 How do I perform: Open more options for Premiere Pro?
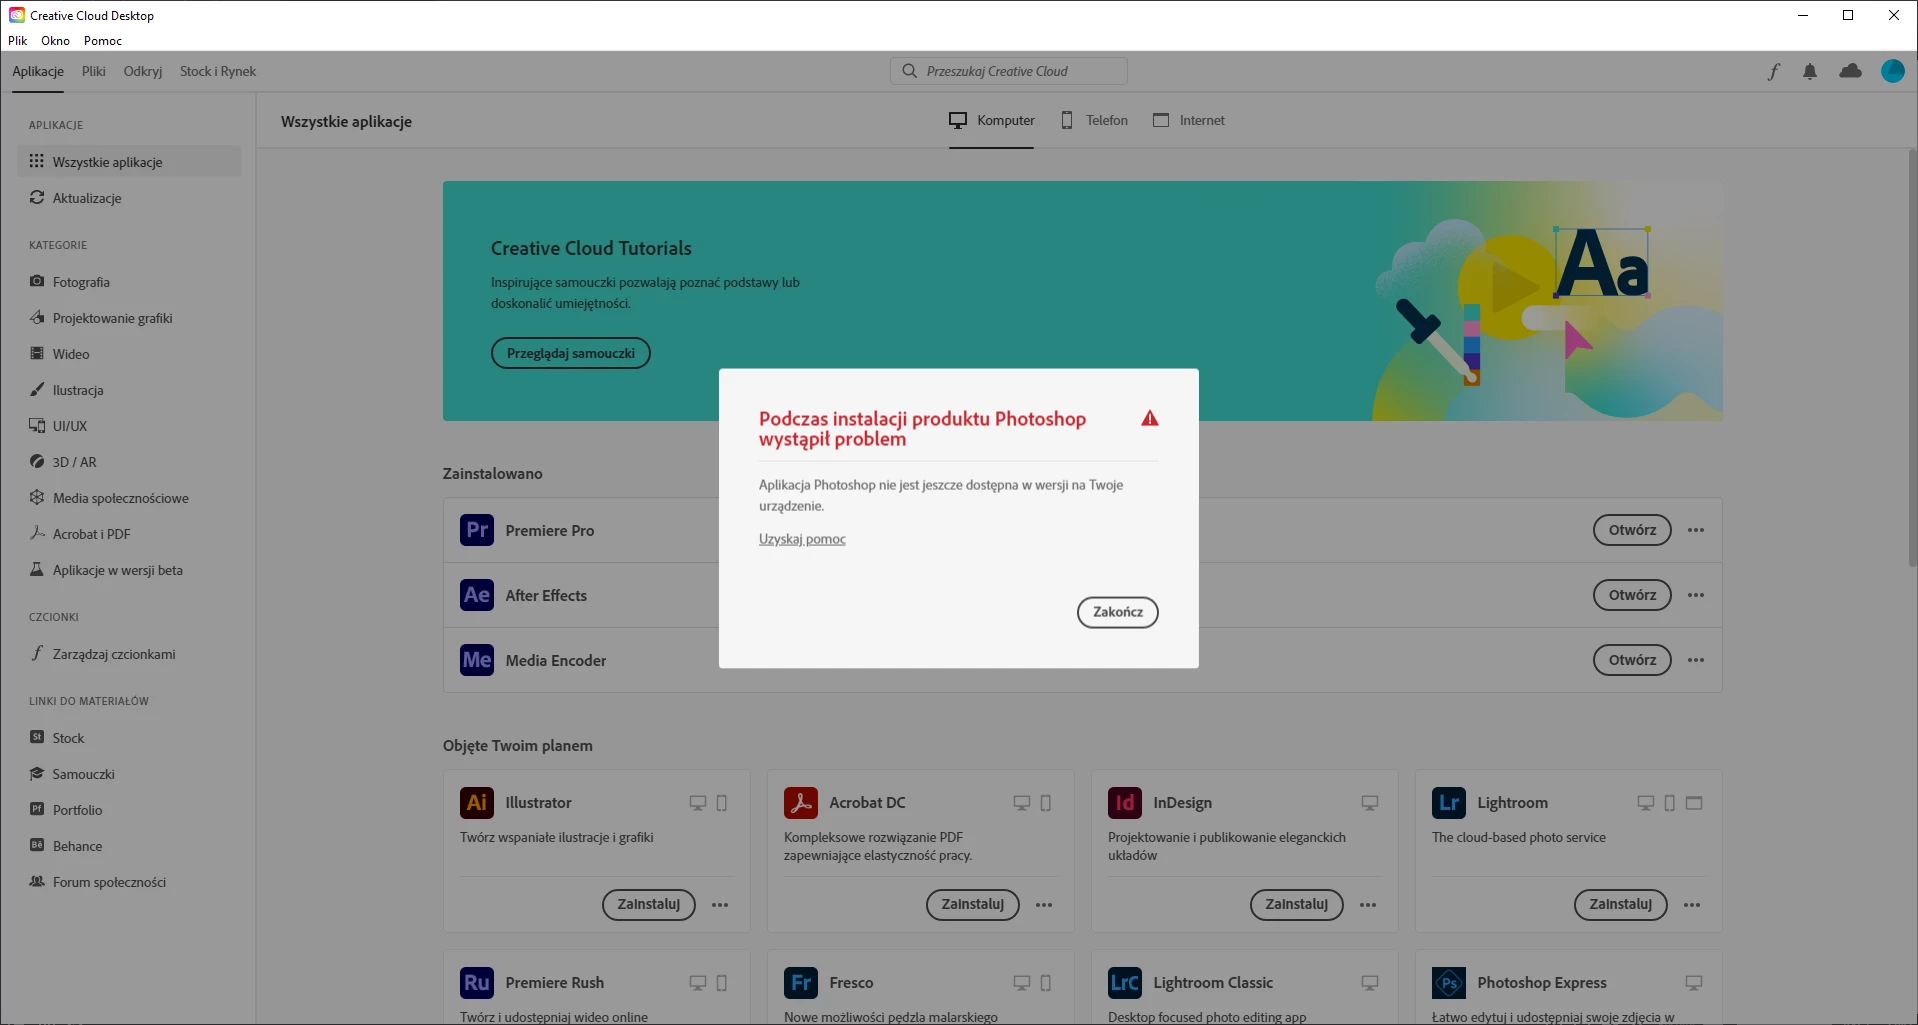(x=1696, y=530)
